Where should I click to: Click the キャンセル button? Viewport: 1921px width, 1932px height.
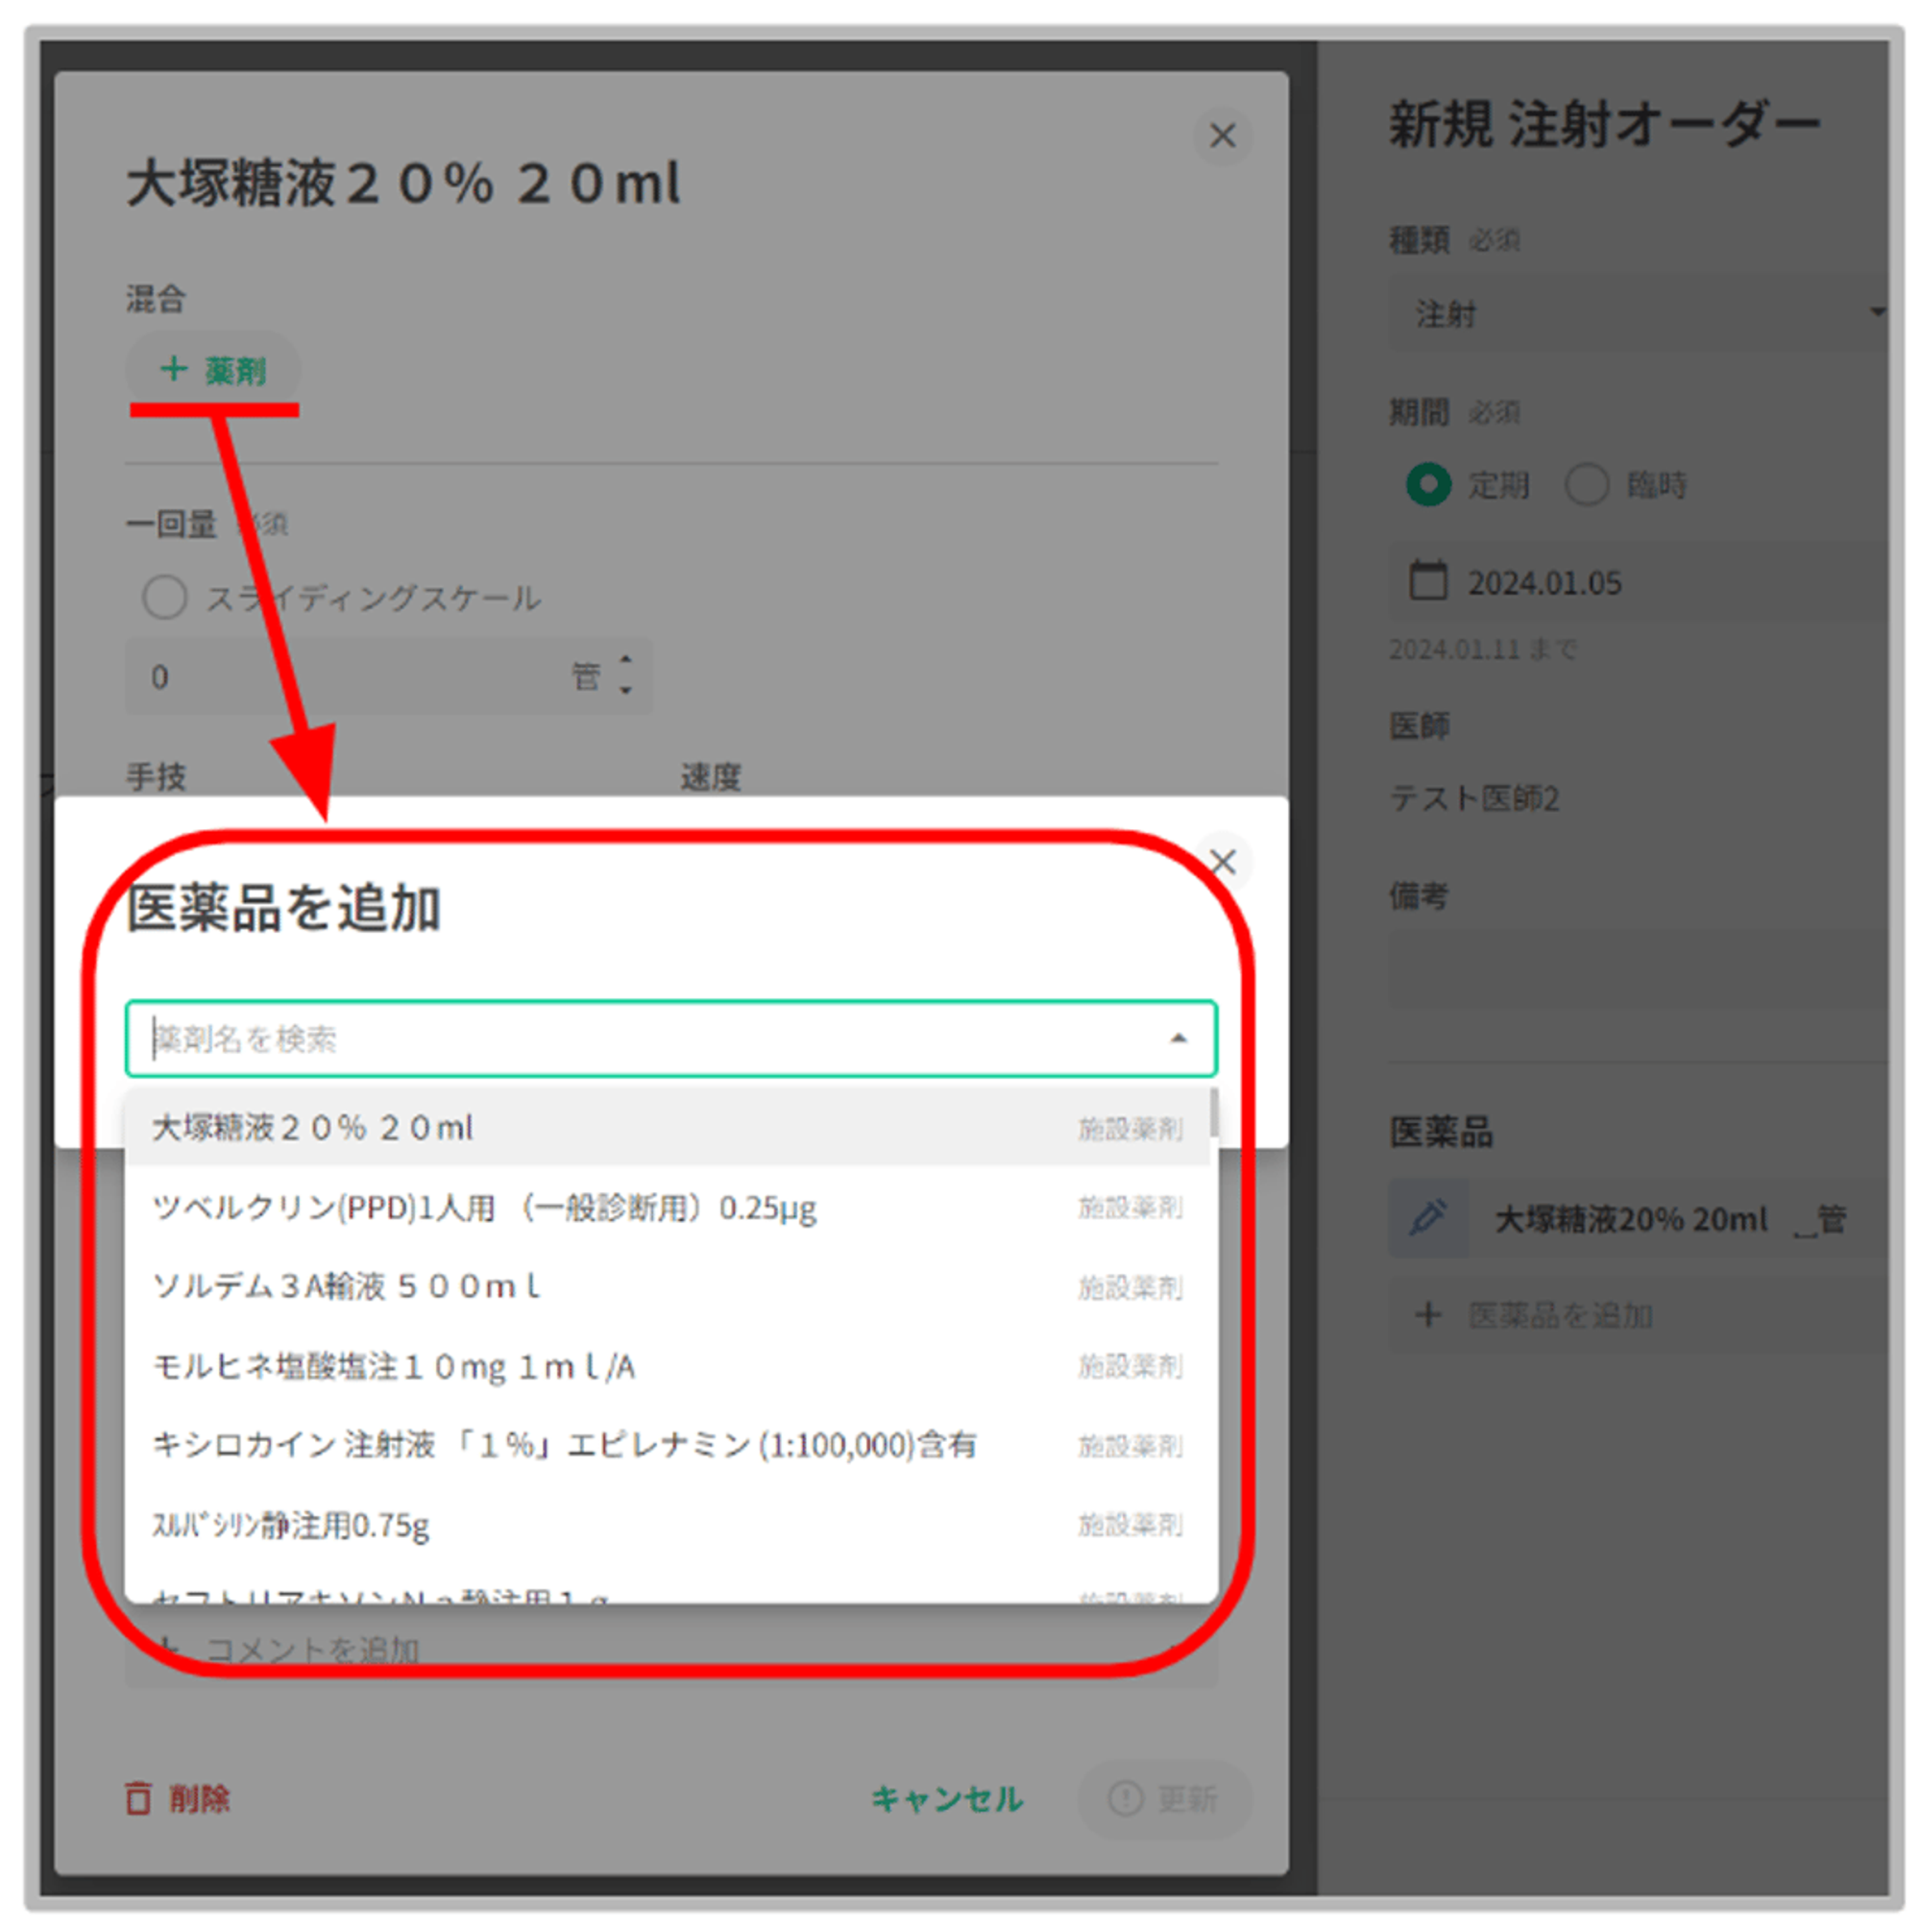click(946, 1798)
